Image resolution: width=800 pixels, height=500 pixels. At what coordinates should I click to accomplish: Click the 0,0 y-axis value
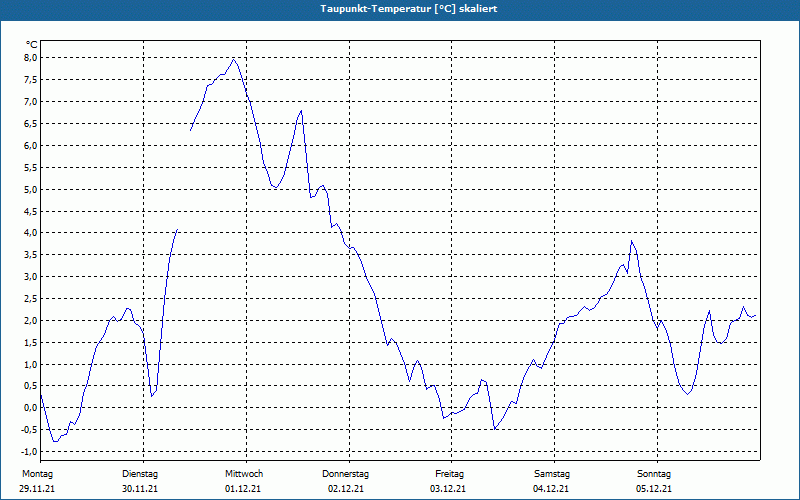point(31,408)
